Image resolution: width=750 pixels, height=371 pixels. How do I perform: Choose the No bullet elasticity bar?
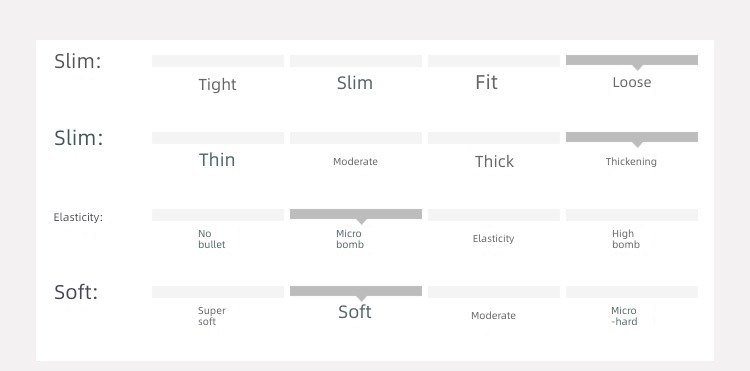tap(218, 215)
